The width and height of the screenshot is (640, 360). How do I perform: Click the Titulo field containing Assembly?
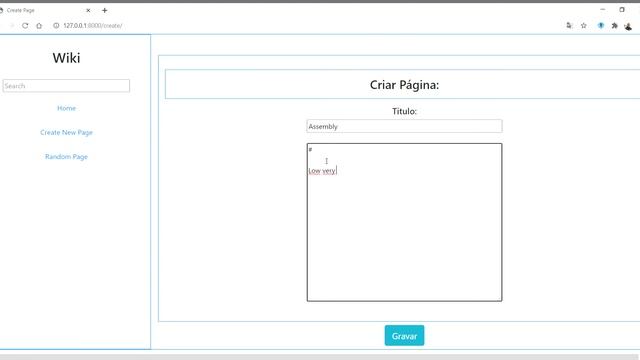coord(404,126)
